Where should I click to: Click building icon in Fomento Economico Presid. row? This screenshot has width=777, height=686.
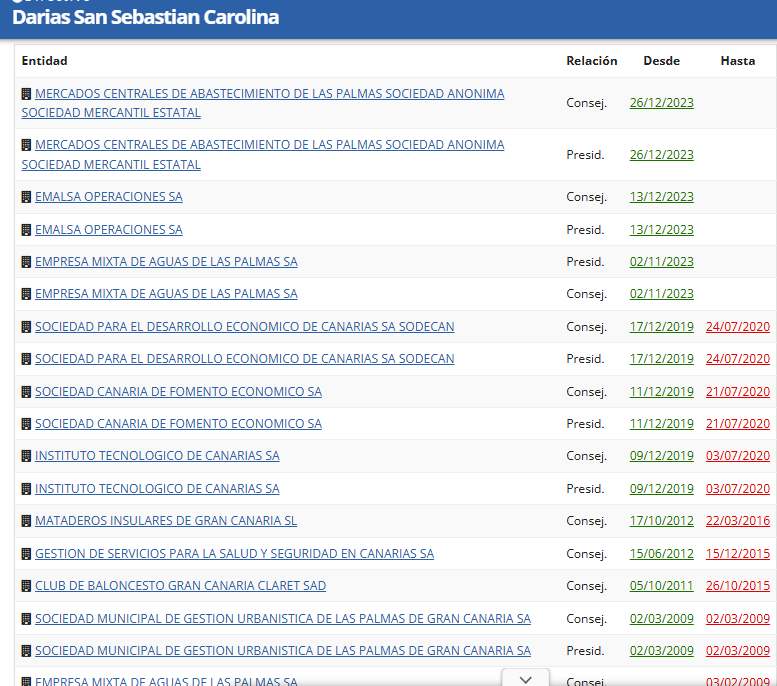click(x=26, y=424)
